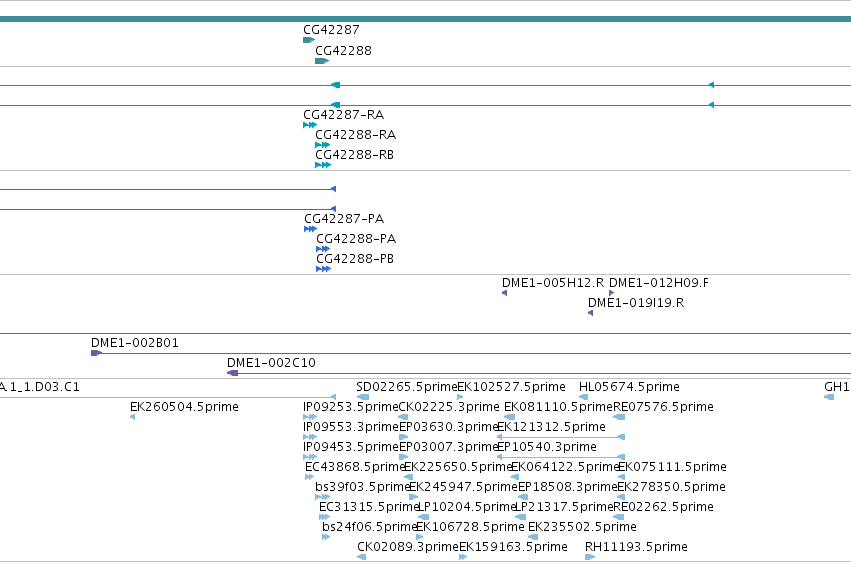
Task: Open the EP18508.3prime EST label
Action: point(568,487)
